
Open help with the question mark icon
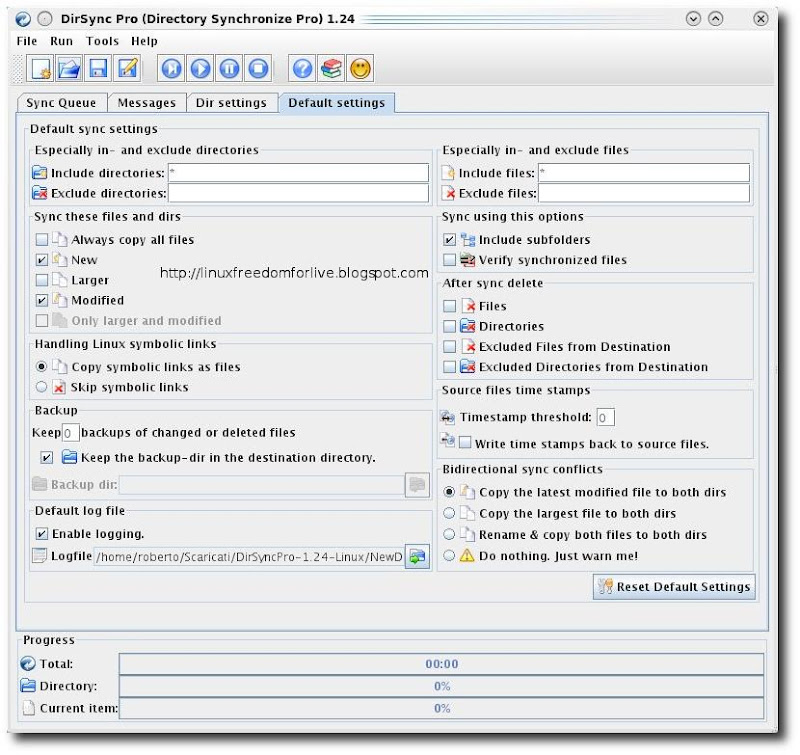point(303,69)
